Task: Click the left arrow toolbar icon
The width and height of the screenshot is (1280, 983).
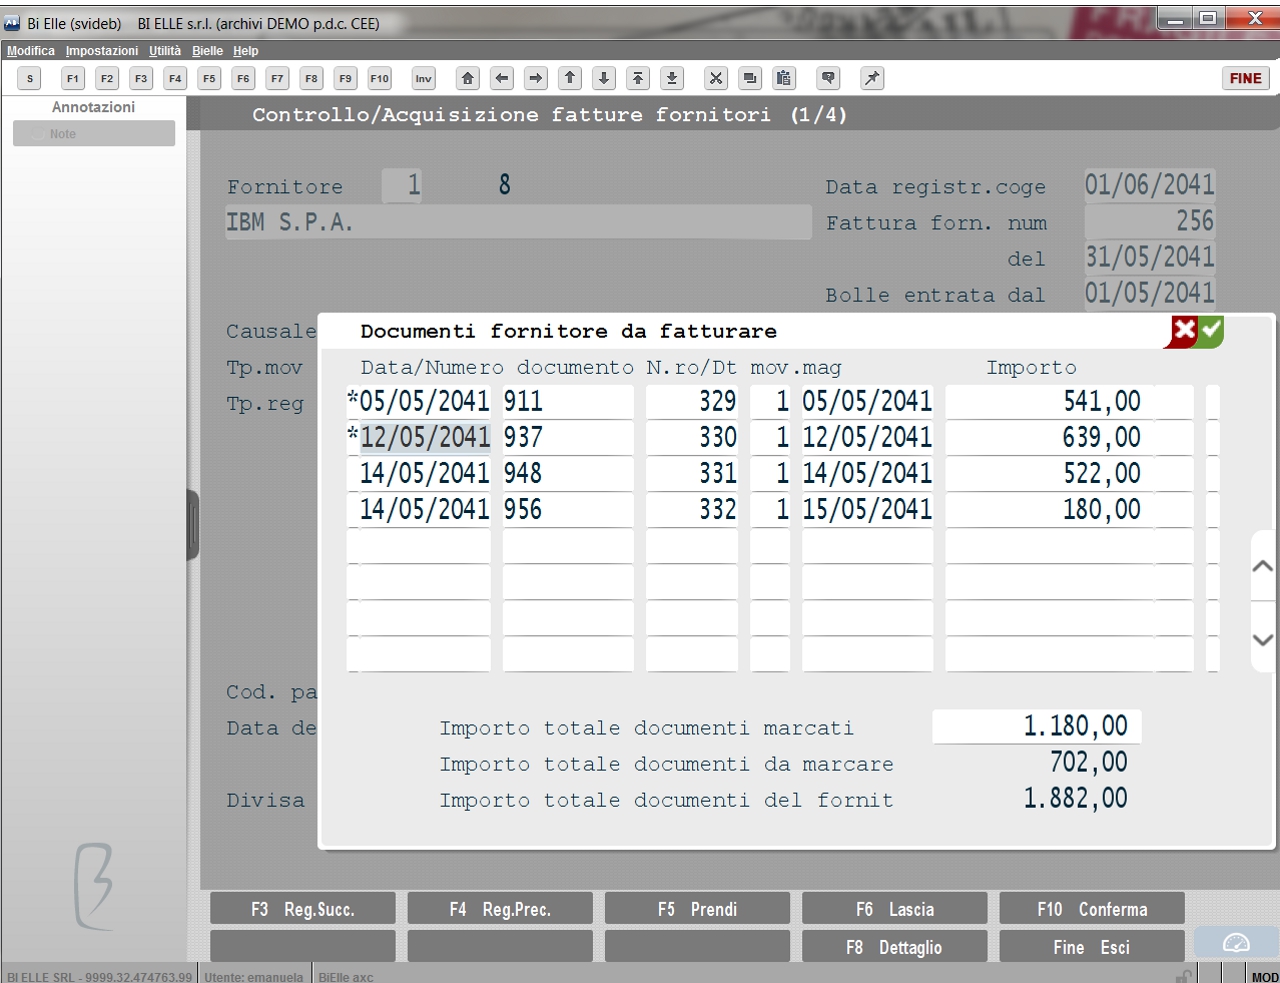Action: click(502, 78)
